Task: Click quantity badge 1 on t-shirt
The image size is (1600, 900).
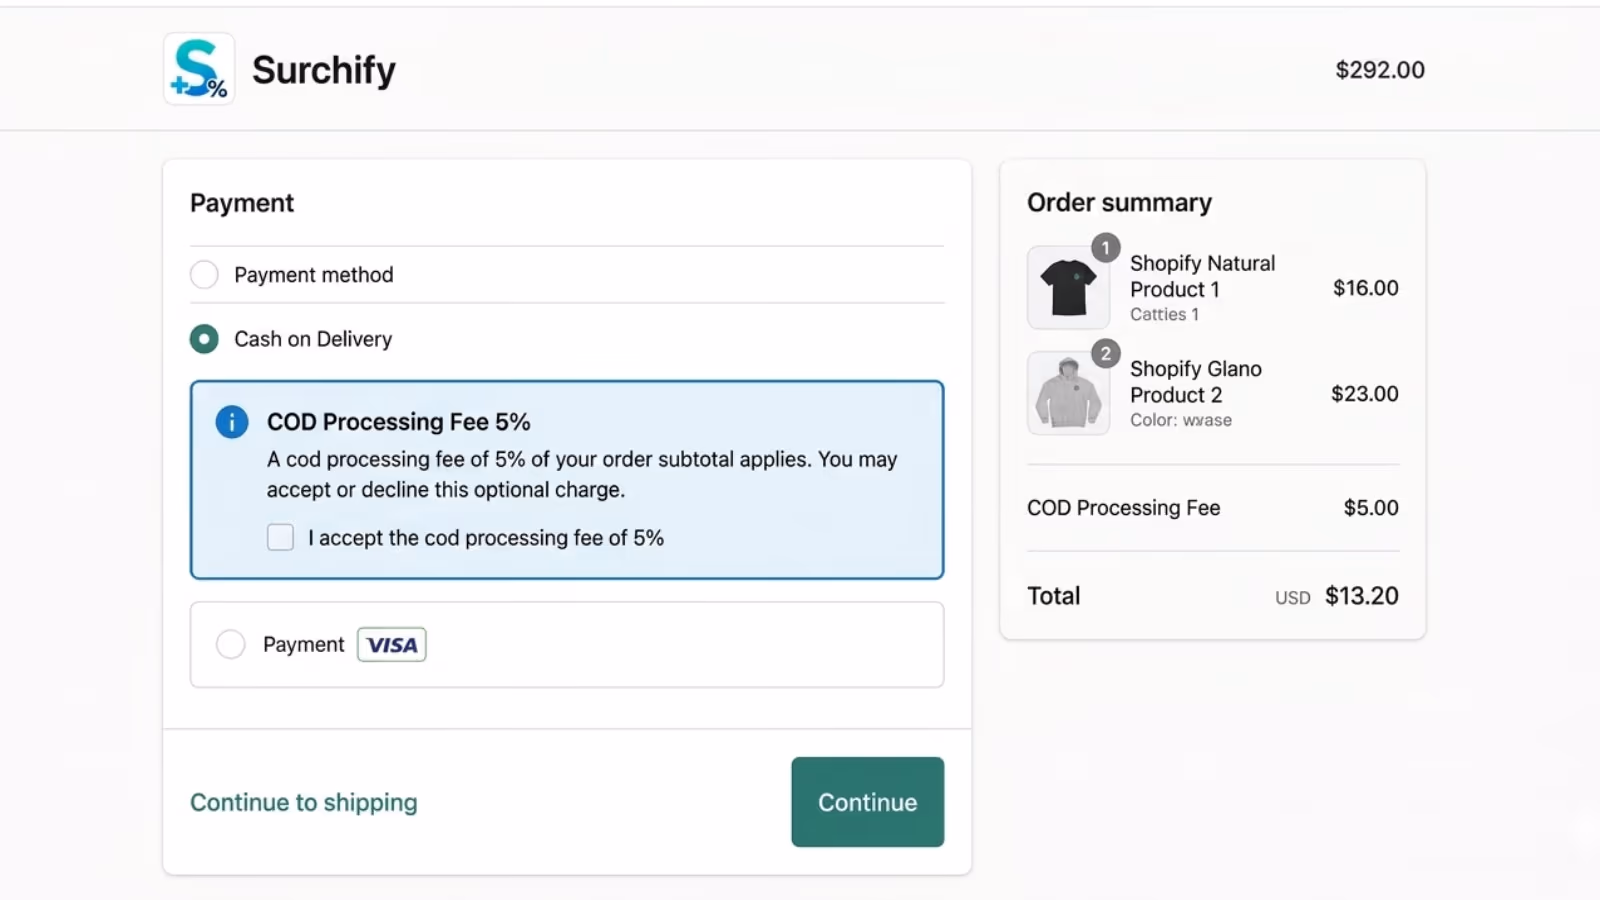Action: (x=1105, y=248)
